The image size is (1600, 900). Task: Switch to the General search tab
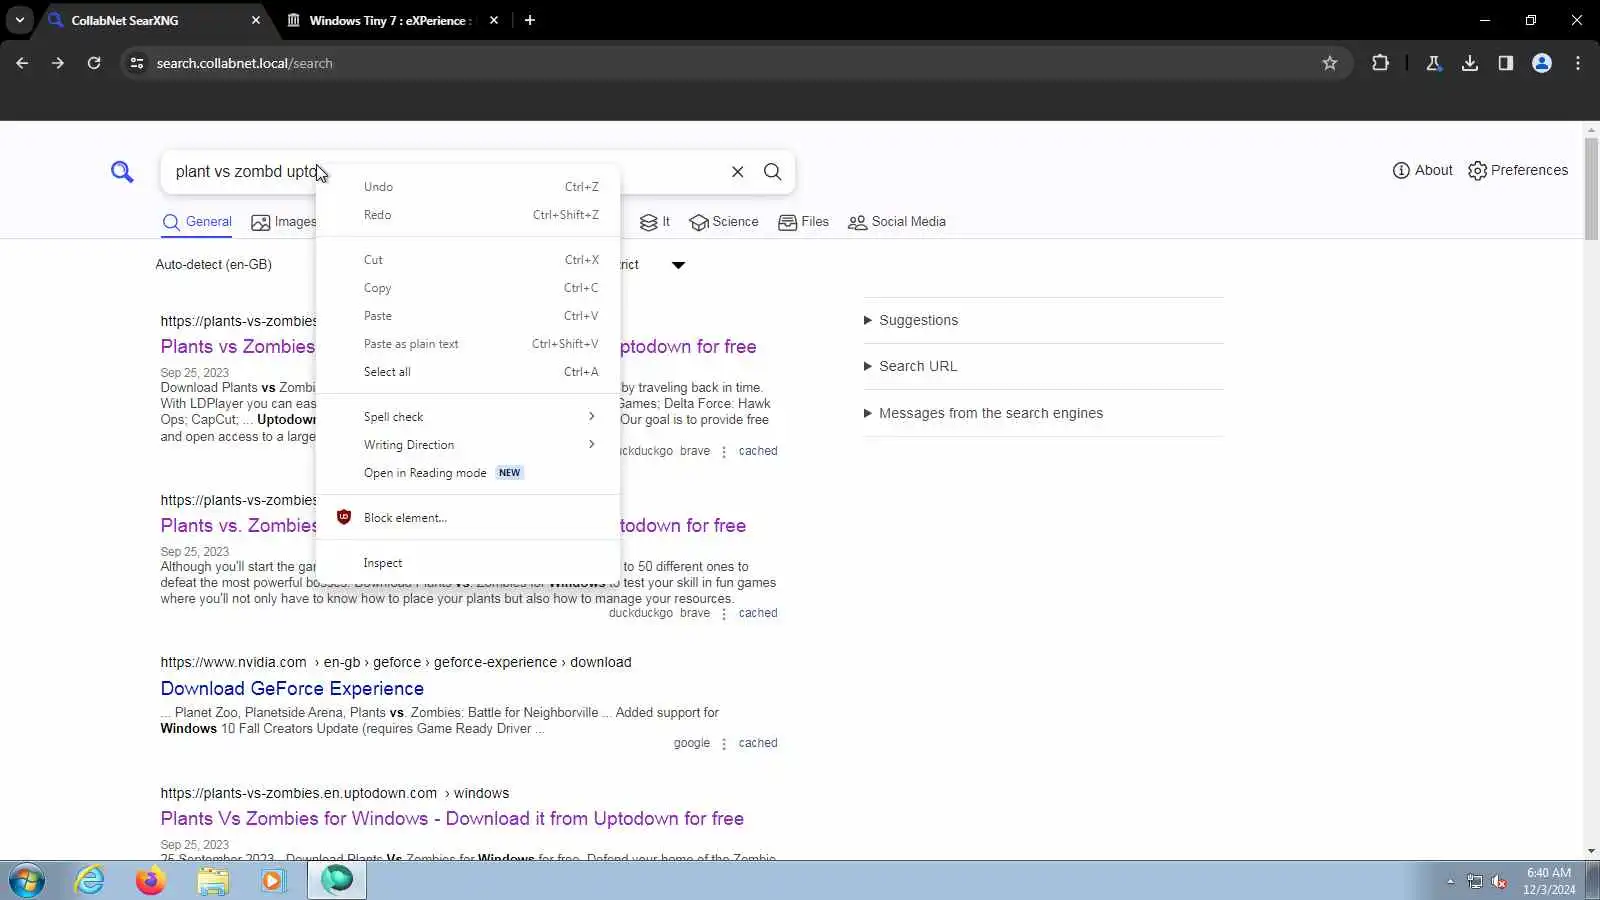(x=197, y=222)
